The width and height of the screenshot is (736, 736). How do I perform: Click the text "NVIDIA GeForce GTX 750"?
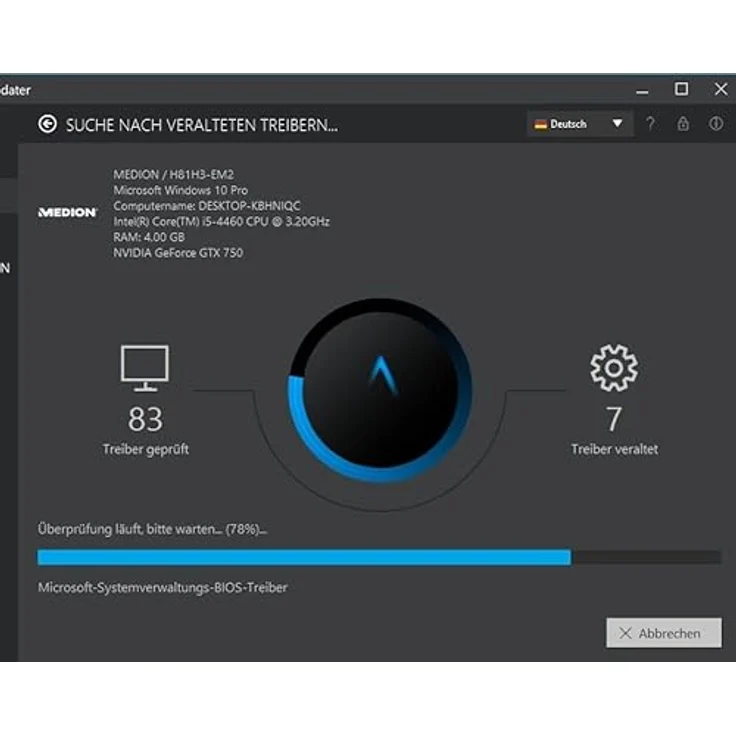point(178,253)
